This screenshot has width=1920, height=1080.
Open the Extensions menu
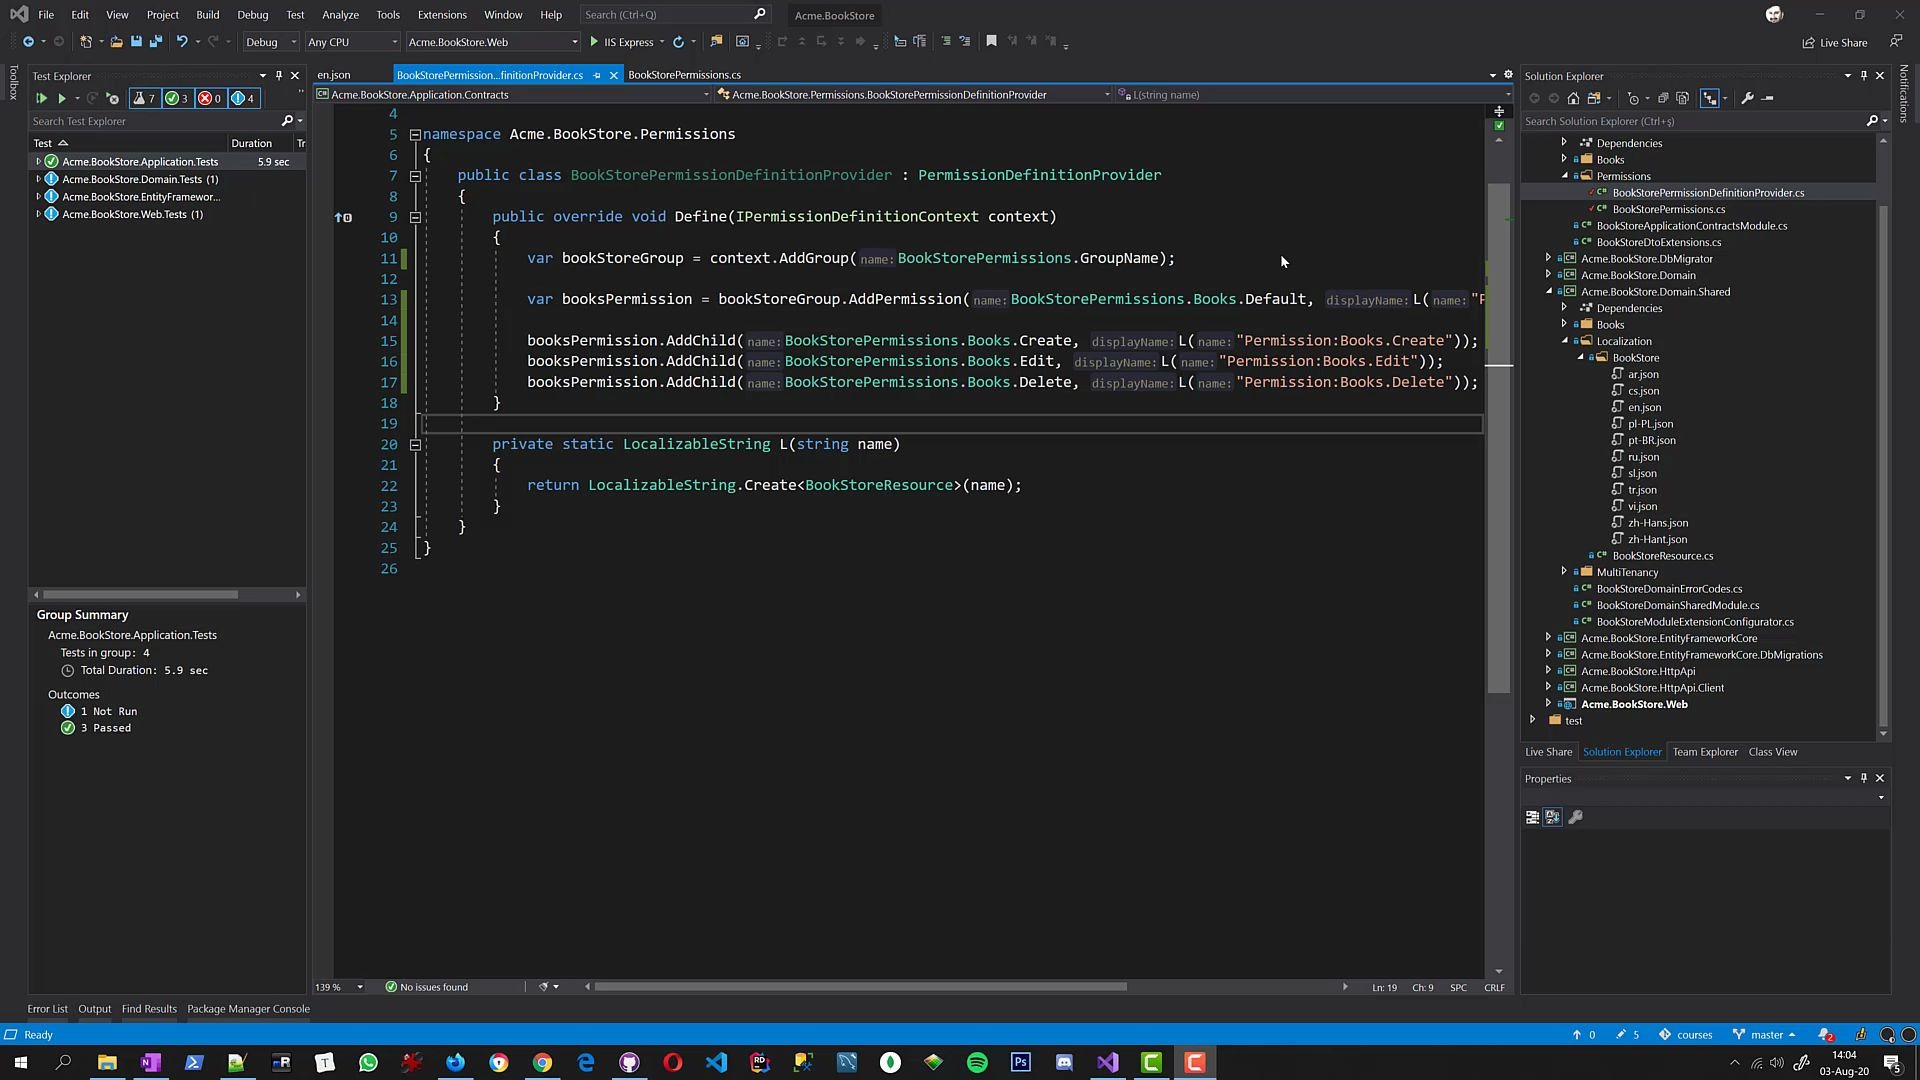coord(441,15)
